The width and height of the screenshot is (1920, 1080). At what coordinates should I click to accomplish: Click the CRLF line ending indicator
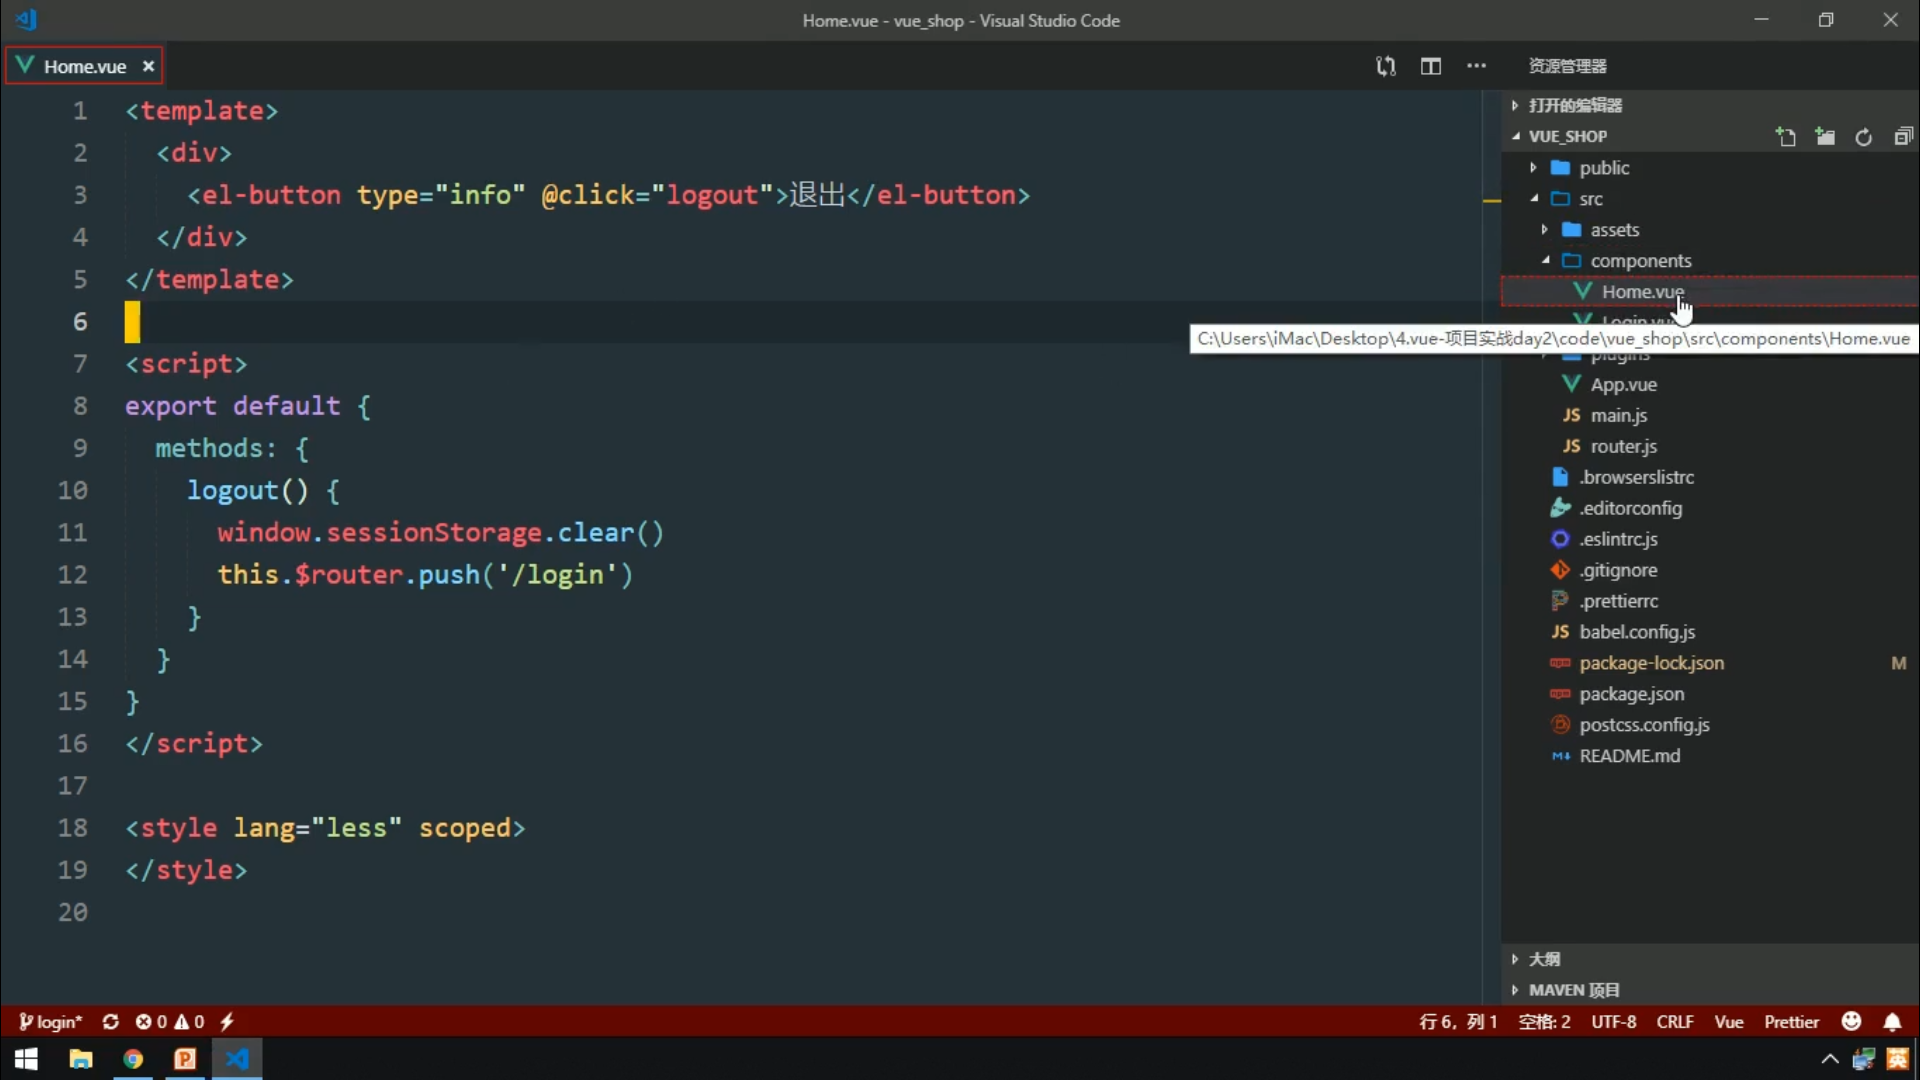coord(1675,1021)
